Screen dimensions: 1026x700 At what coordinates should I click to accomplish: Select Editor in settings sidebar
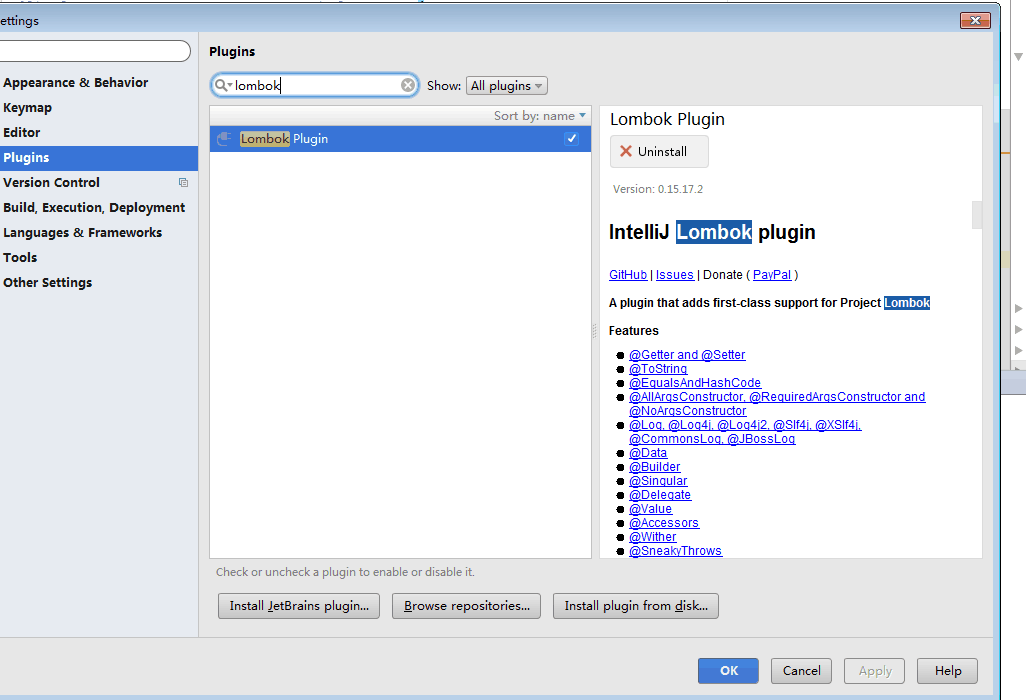(x=22, y=133)
